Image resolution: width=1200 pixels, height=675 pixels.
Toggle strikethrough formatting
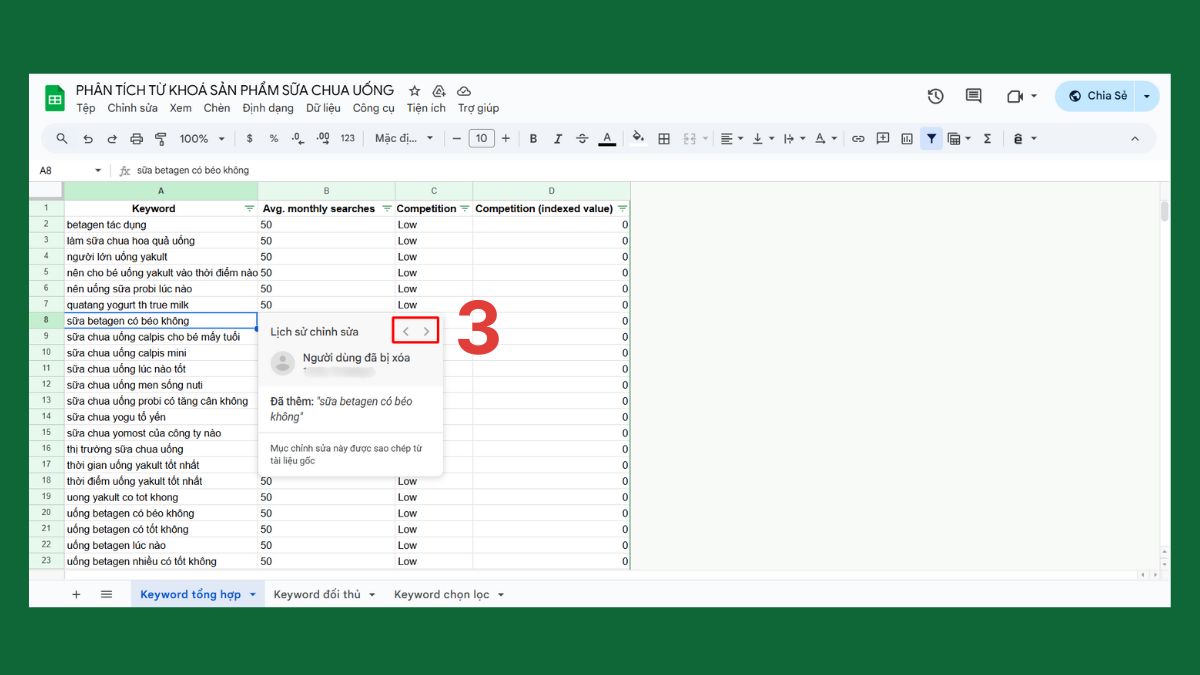coord(582,139)
